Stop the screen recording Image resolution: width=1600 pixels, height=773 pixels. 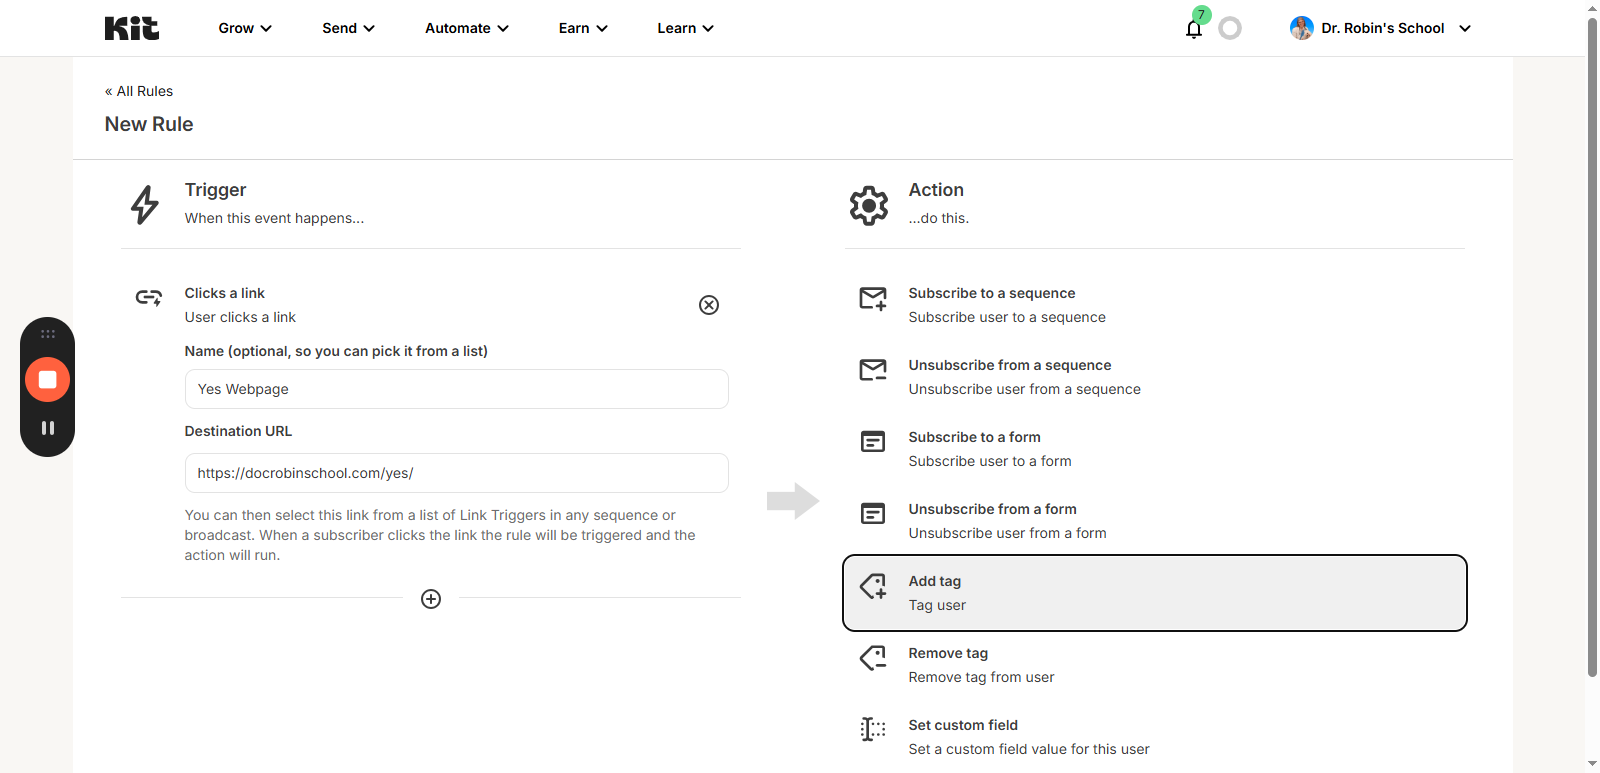point(47,380)
